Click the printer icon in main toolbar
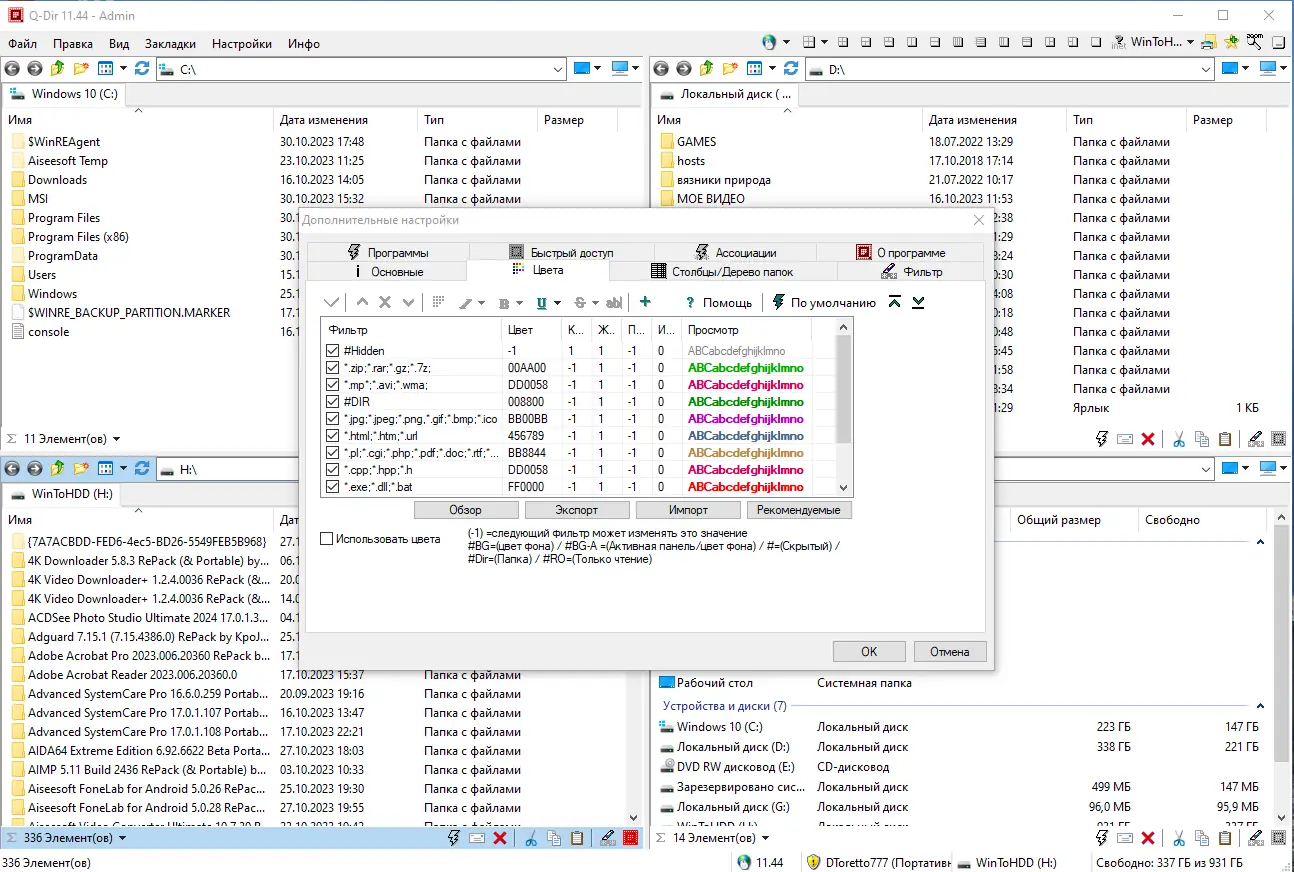Image resolution: width=1294 pixels, height=872 pixels. (1209, 42)
